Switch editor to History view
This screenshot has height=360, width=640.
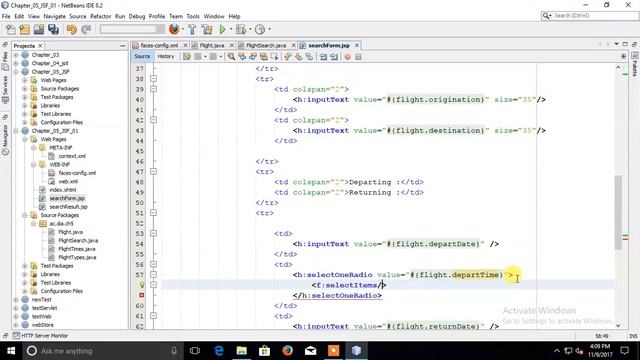pyautogui.click(x=166, y=56)
